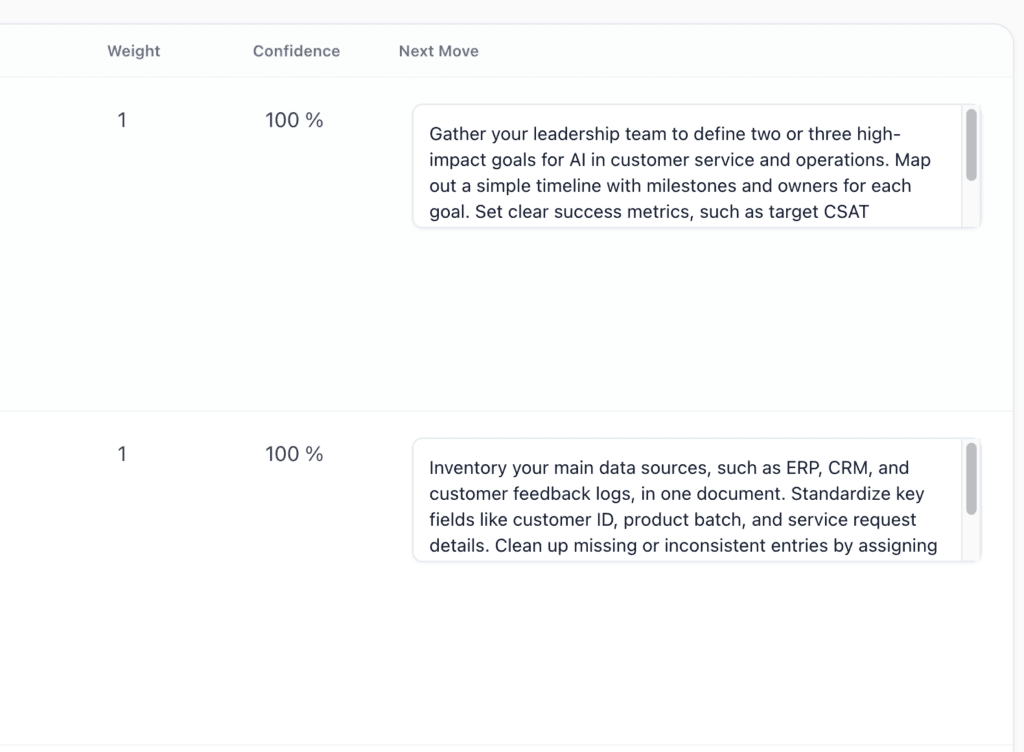Click scrollbar thumb in data sources text box
1024x752 pixels.
pyautogui.click(x=971, y=479)
